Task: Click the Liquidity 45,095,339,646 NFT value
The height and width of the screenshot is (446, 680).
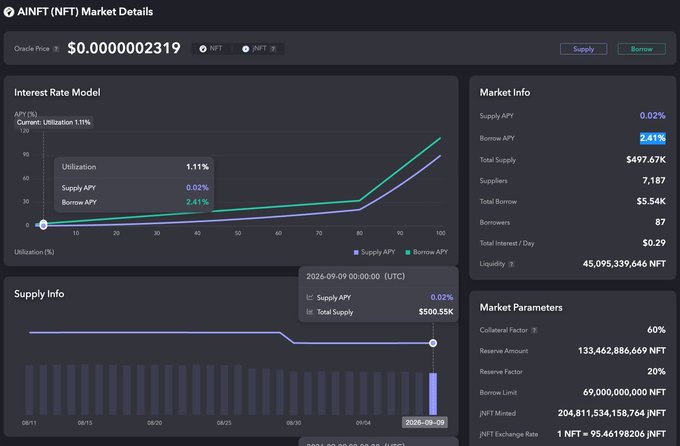Action: pos(624,264)
